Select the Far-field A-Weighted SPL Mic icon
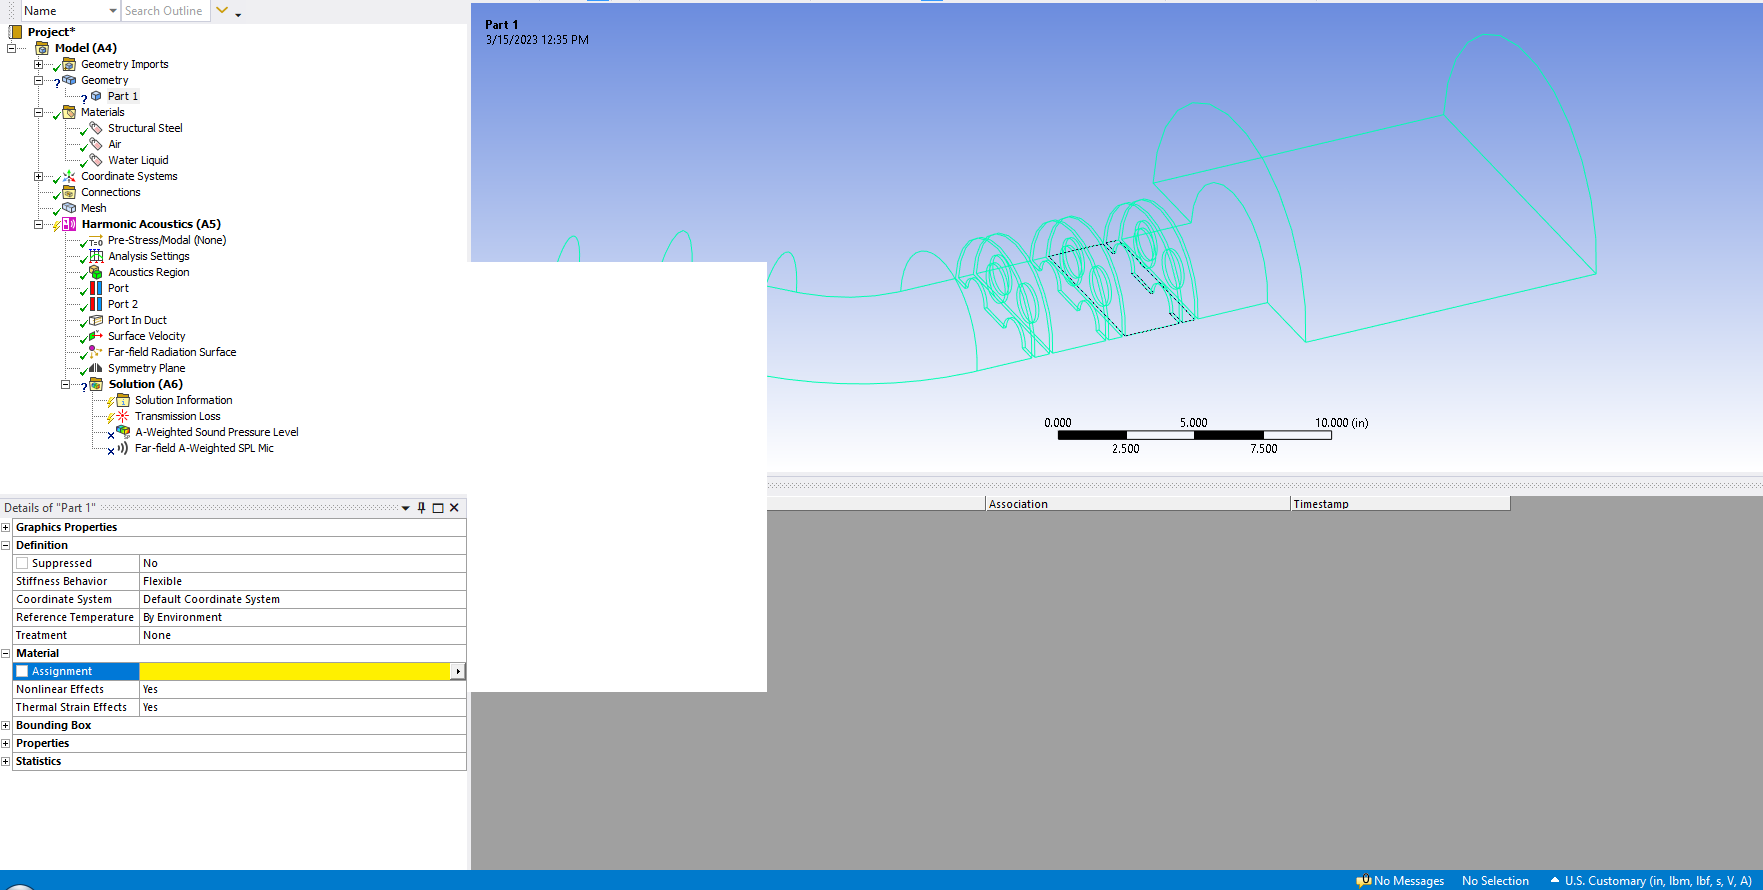The image size is (1763, 890). point(123,448)
